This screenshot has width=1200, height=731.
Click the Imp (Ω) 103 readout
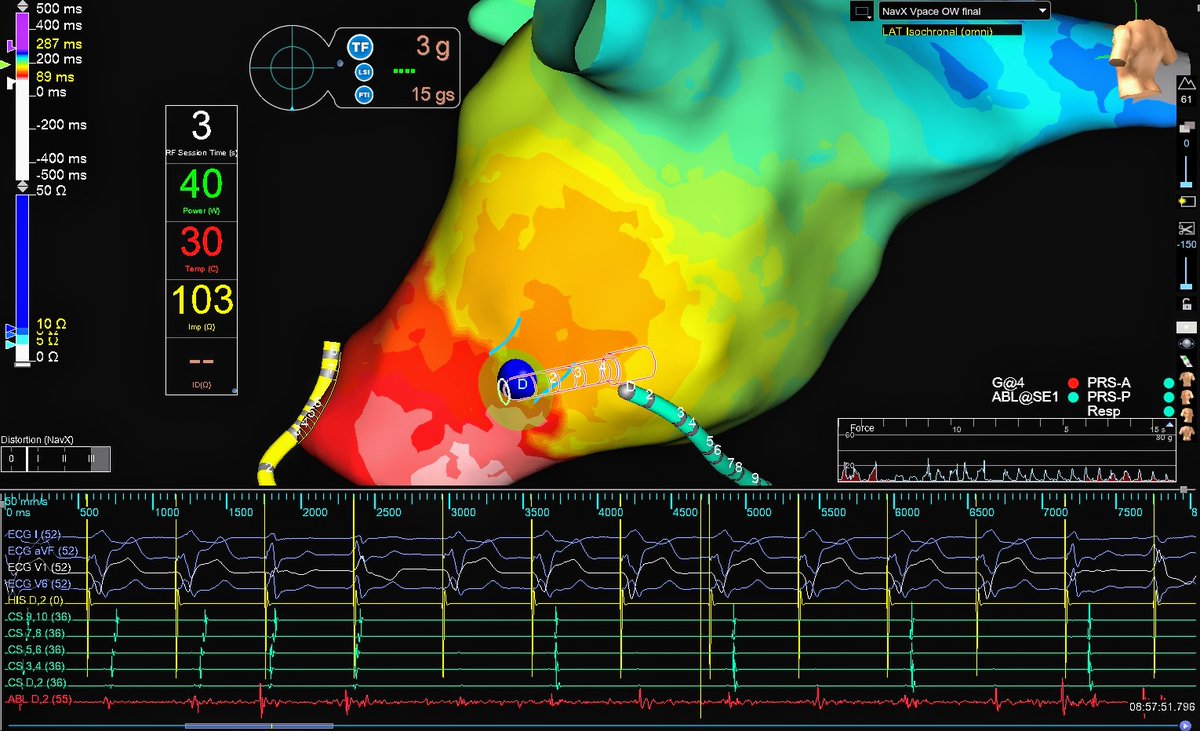coord(202,307)
